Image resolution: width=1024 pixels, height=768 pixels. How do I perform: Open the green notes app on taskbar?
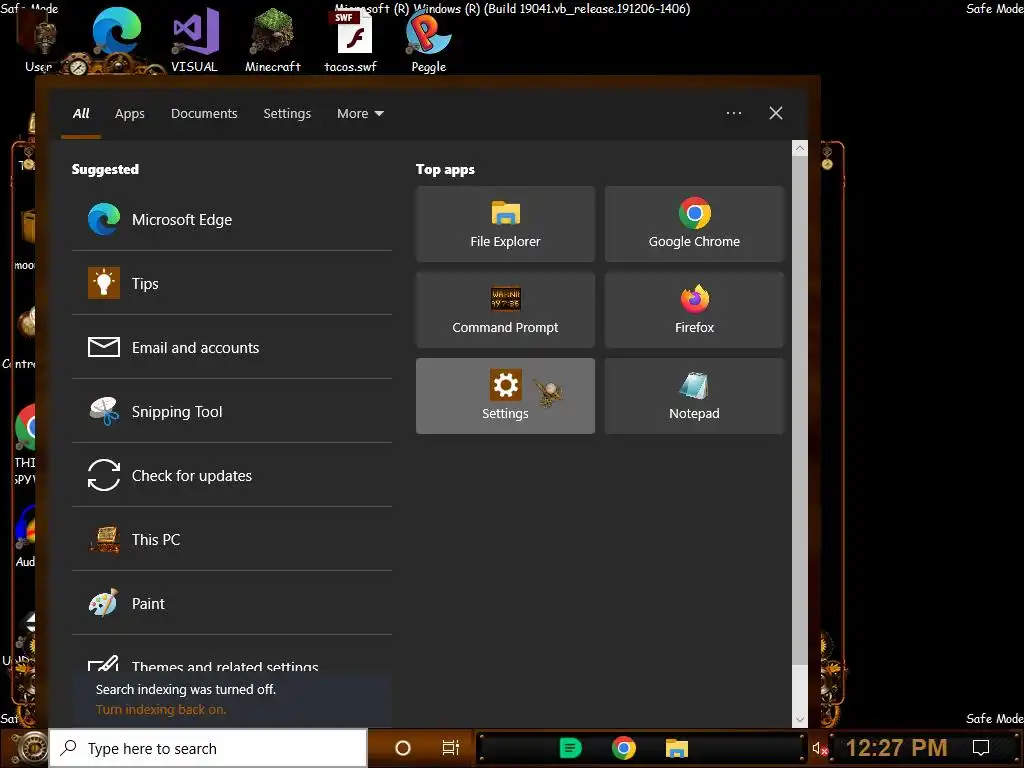570,748
